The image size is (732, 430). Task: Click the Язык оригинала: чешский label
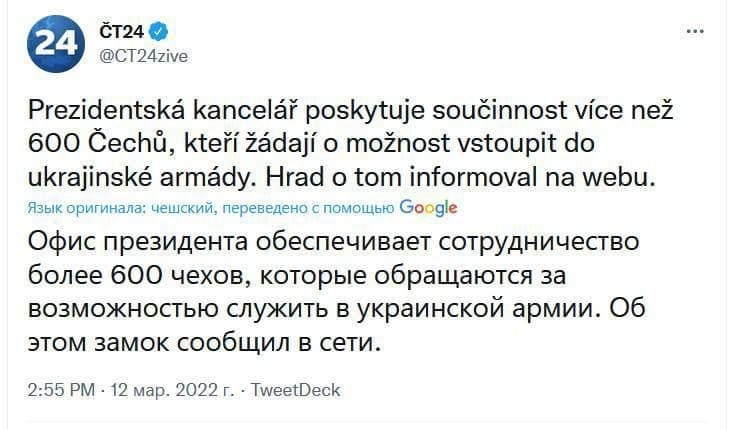(121, 208)
